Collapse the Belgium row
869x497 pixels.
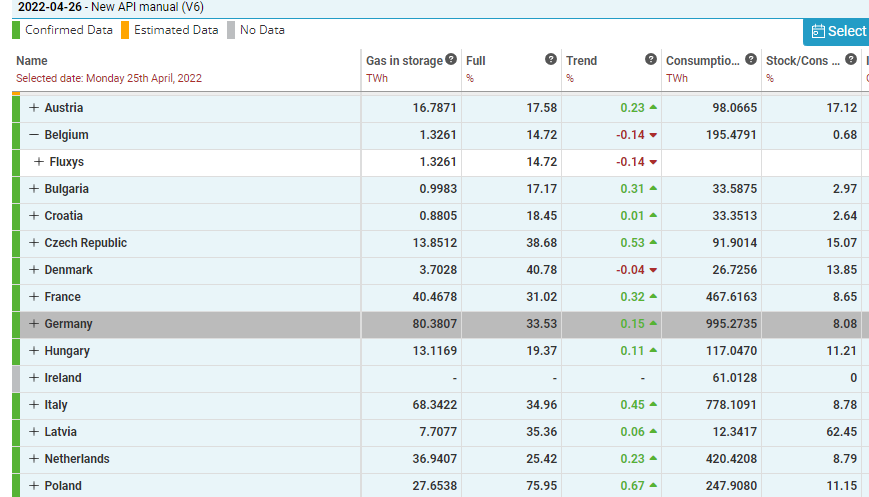[34, 135]
